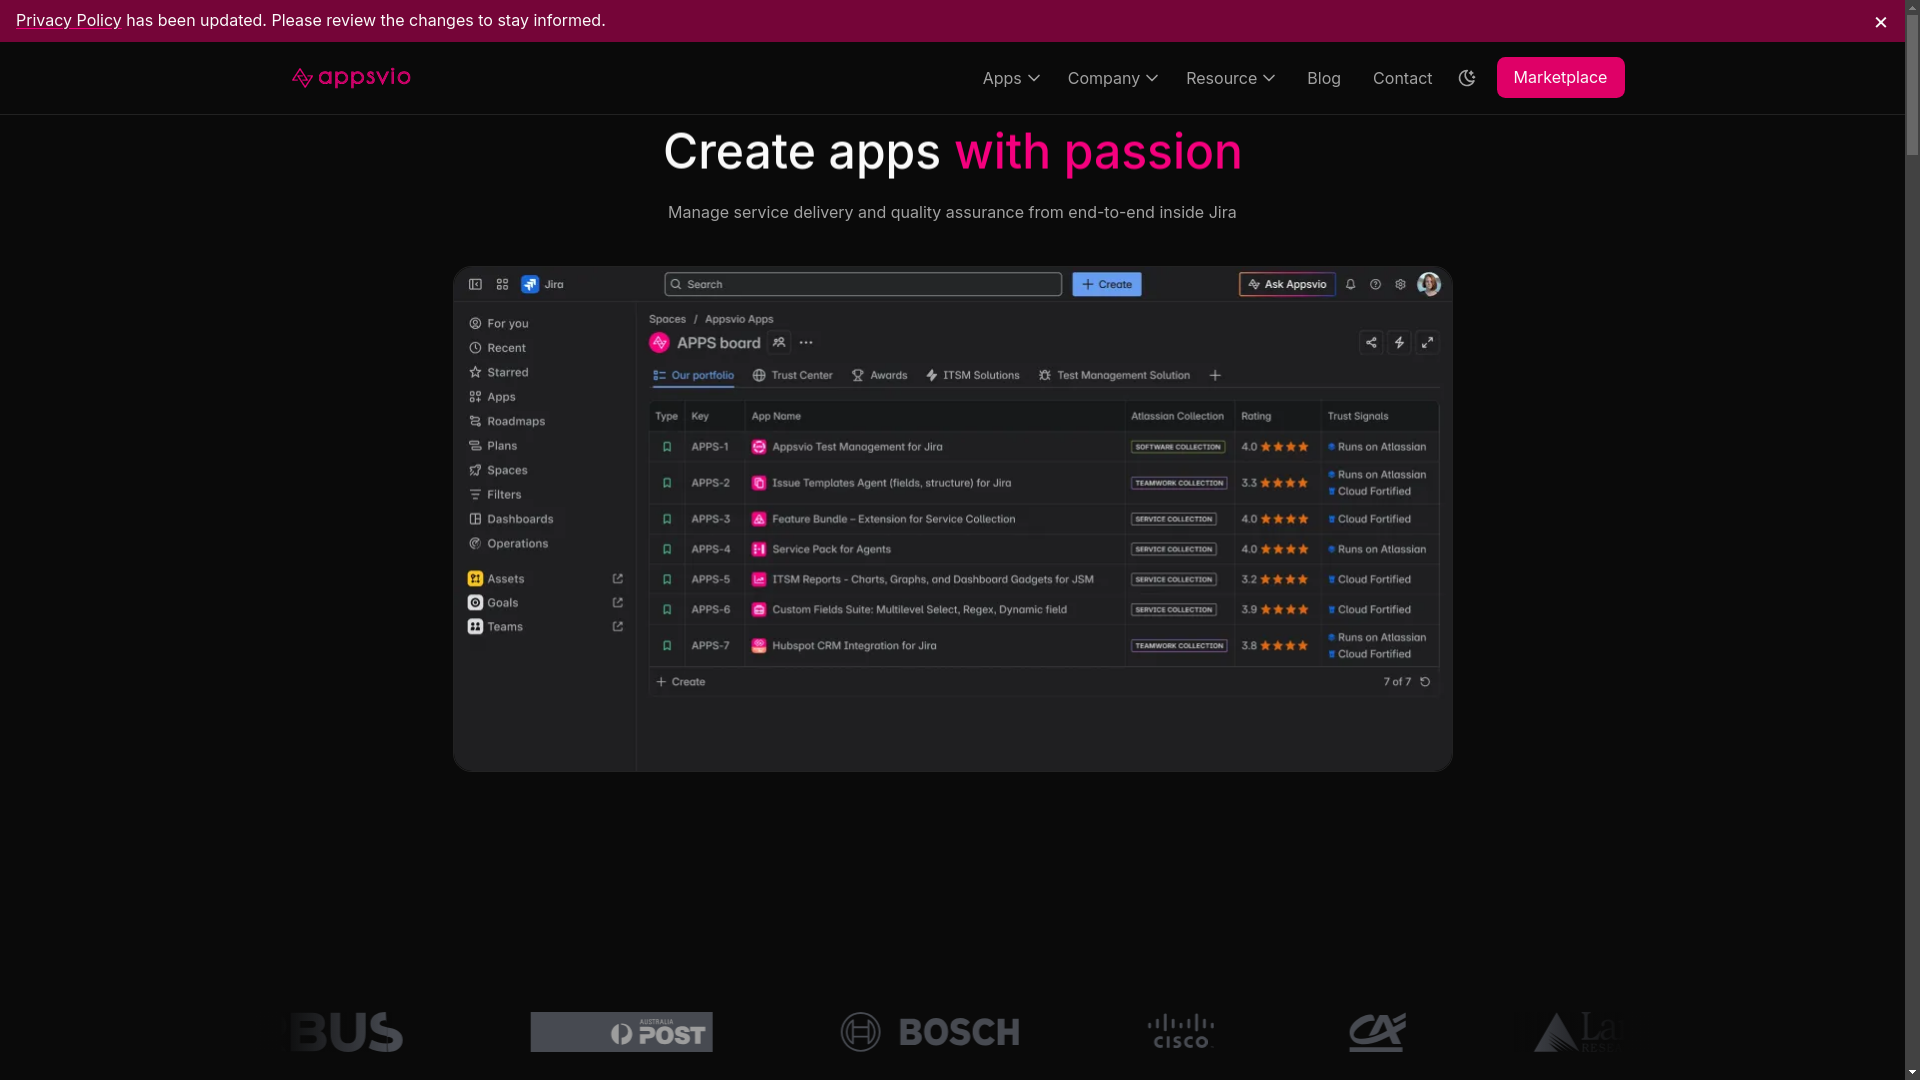This screenshot has height=1080, width=1920.
Task: Click the Teams sidebar icon
Action: [x=475, y=627]
